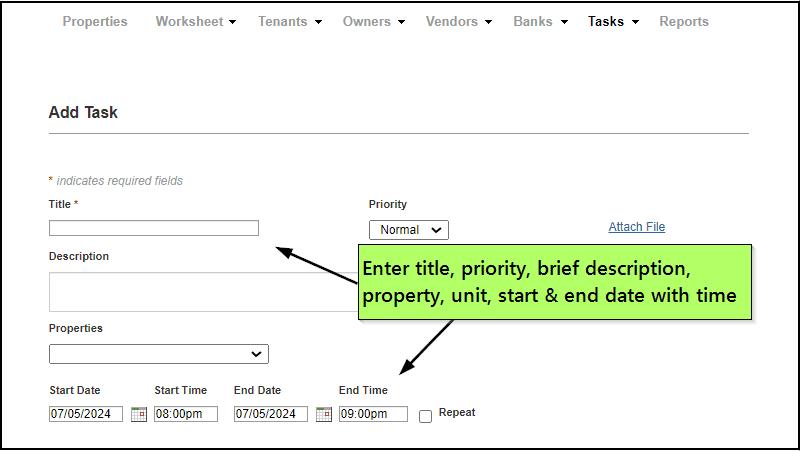The image size is (800, 451).
Task: Select the Start Time field showing 08:00pm
Action: point(185,414)
